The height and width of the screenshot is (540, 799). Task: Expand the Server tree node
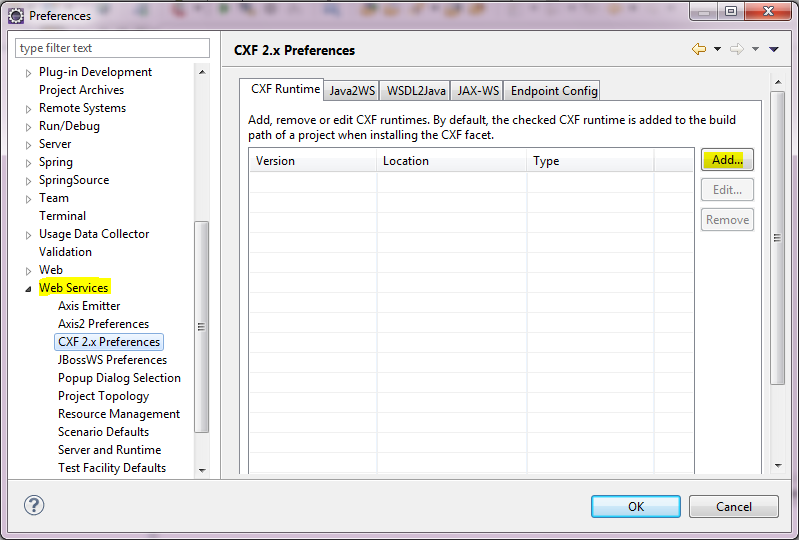[29, 145]
